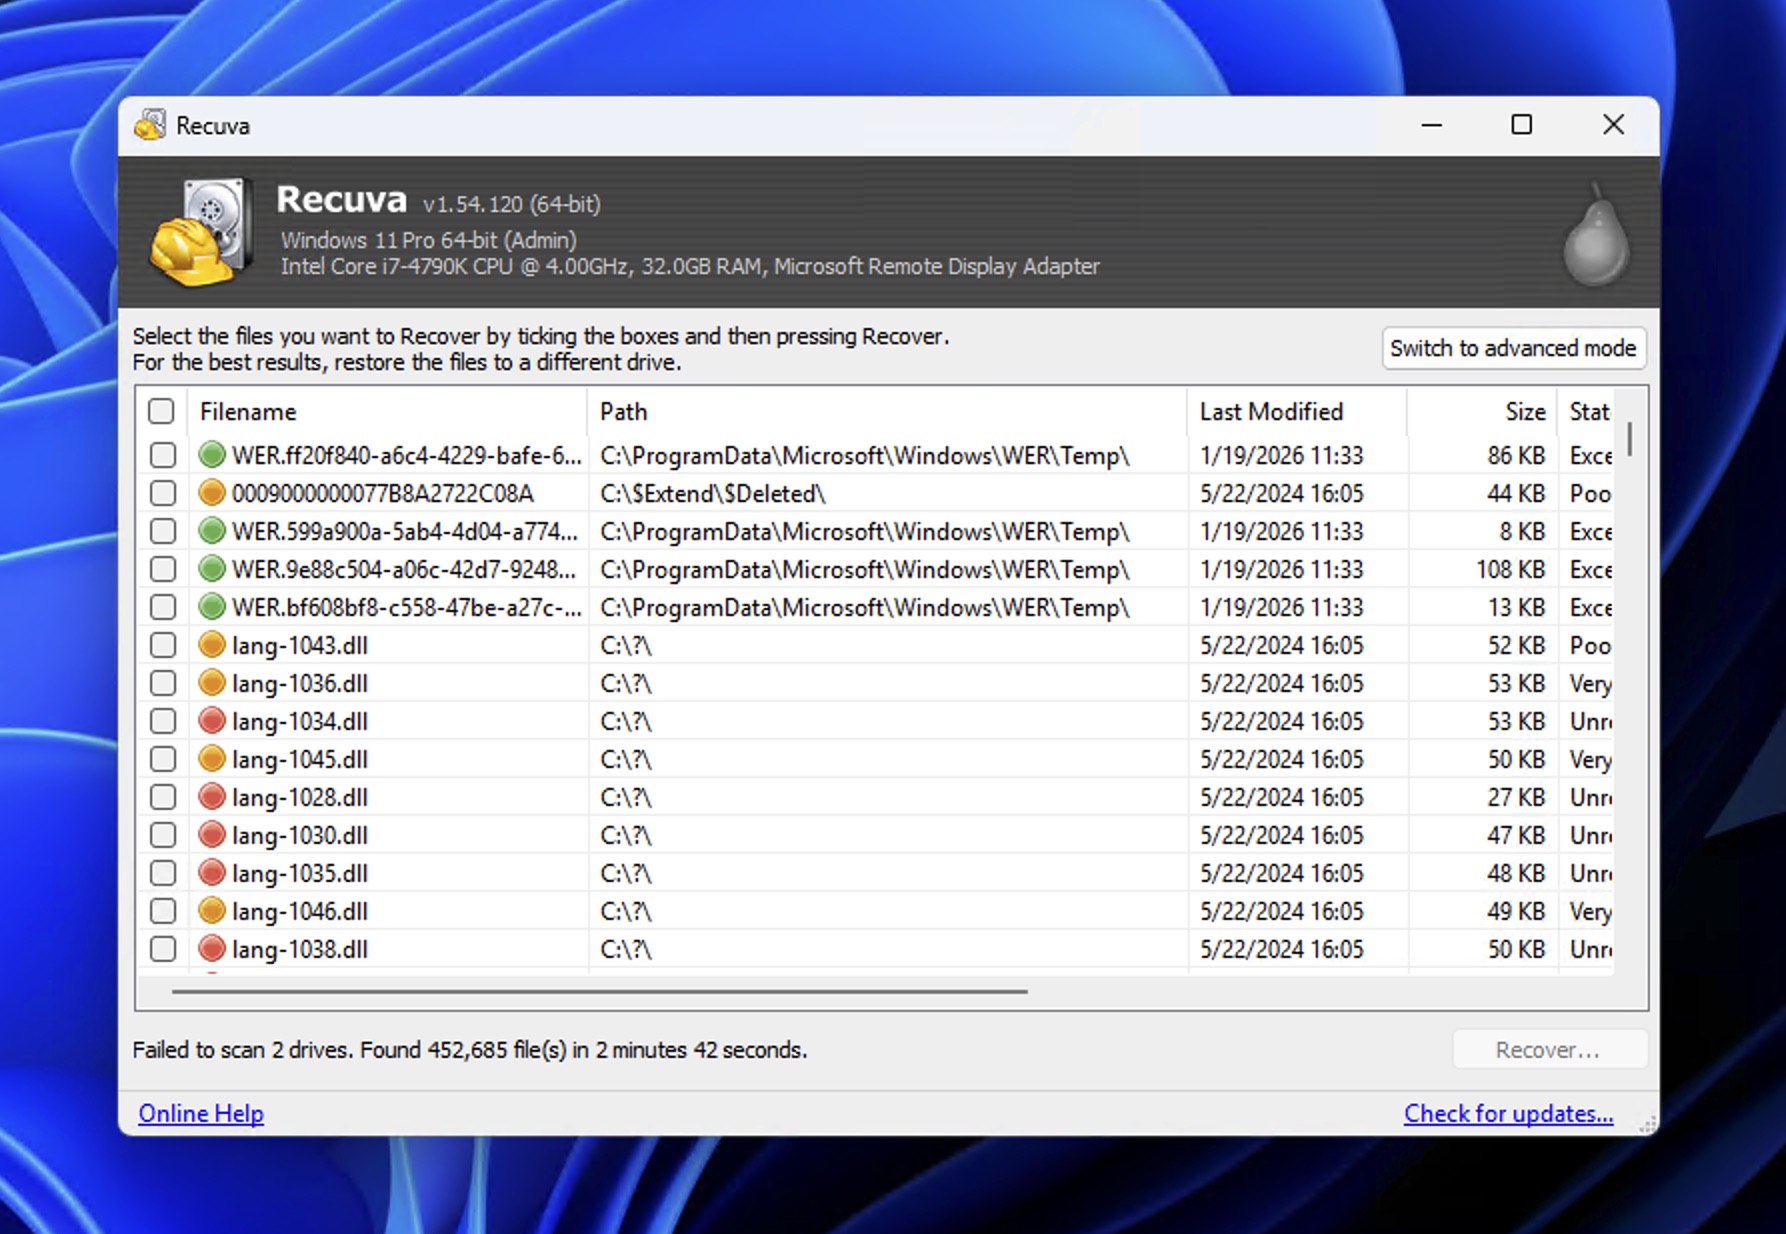Viewport: 1786px width, 1234px height.
Task: Click the 13 KB size cell
Action: point(1516,607)
